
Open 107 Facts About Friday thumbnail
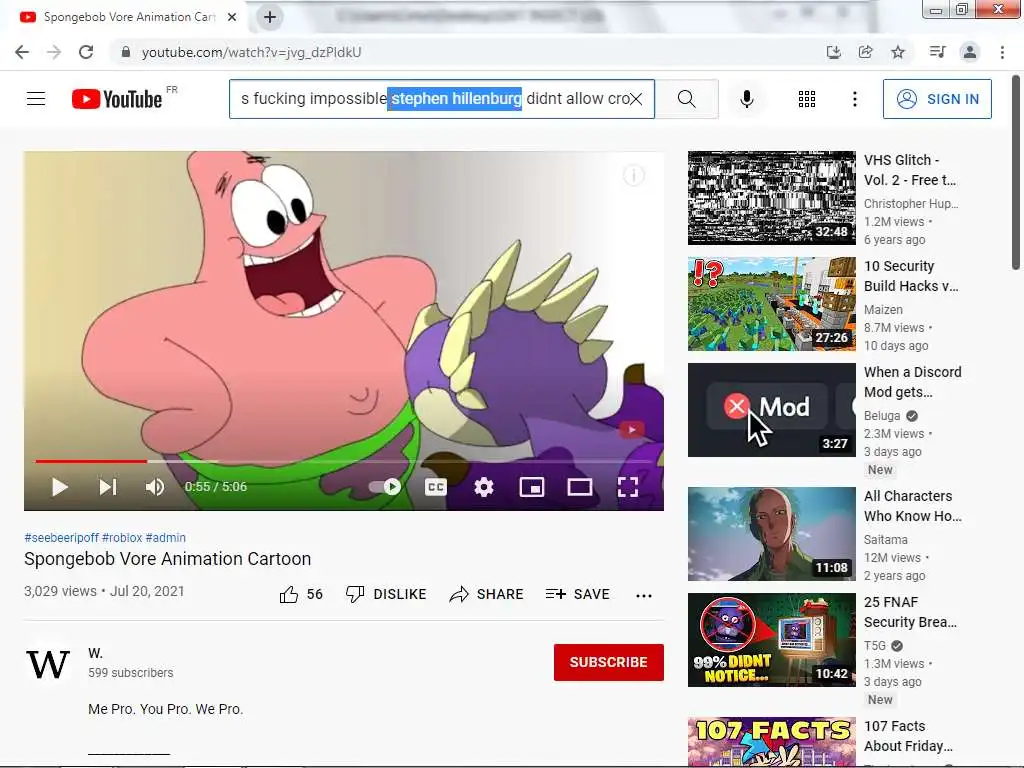[771, 742]
